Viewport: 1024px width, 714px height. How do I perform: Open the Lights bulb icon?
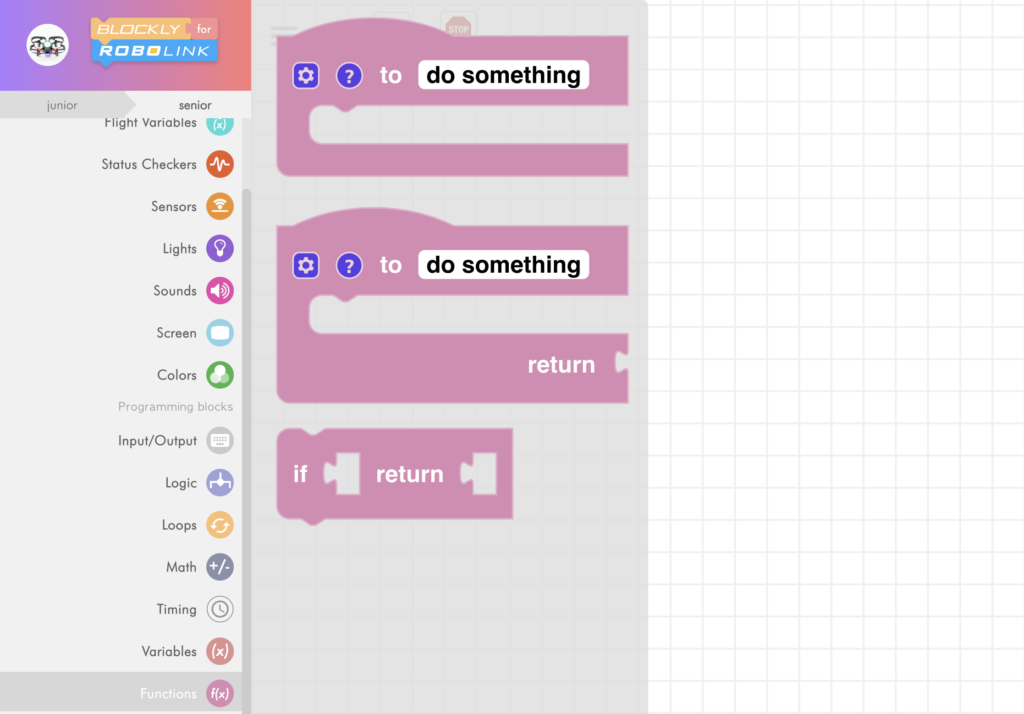[x=220, y=248]
